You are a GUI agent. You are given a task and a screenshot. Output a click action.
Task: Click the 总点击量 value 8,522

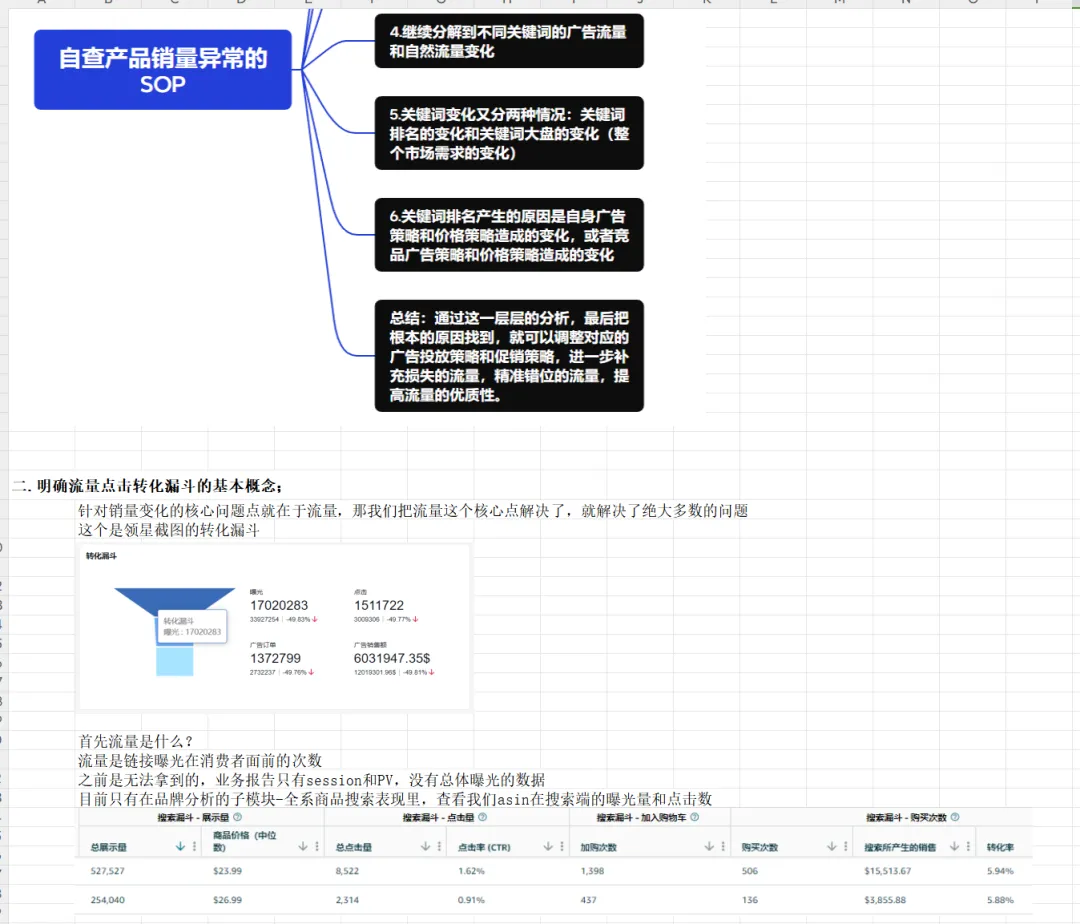(x=347, y=871)
